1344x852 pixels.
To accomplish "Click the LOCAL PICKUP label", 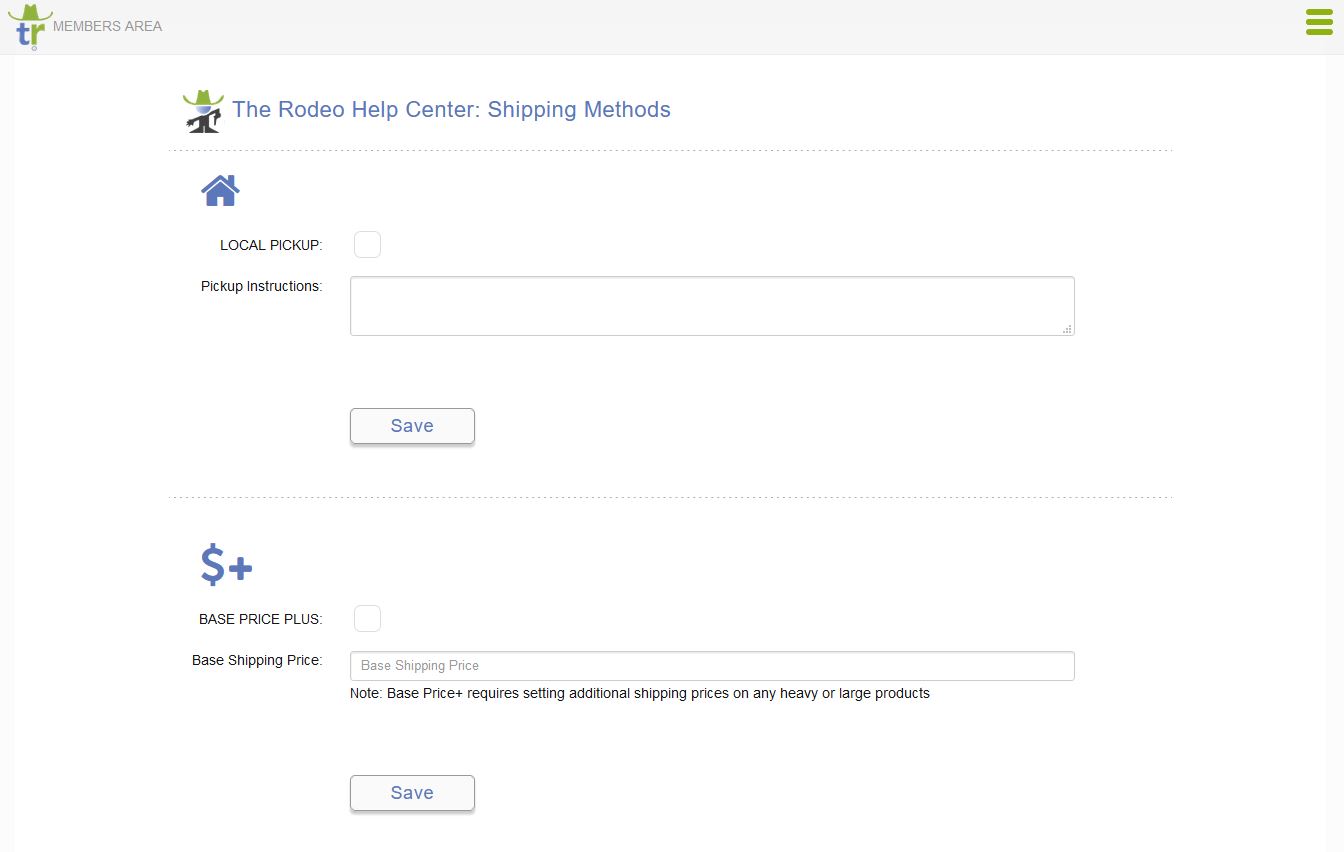I will (271, 245).
